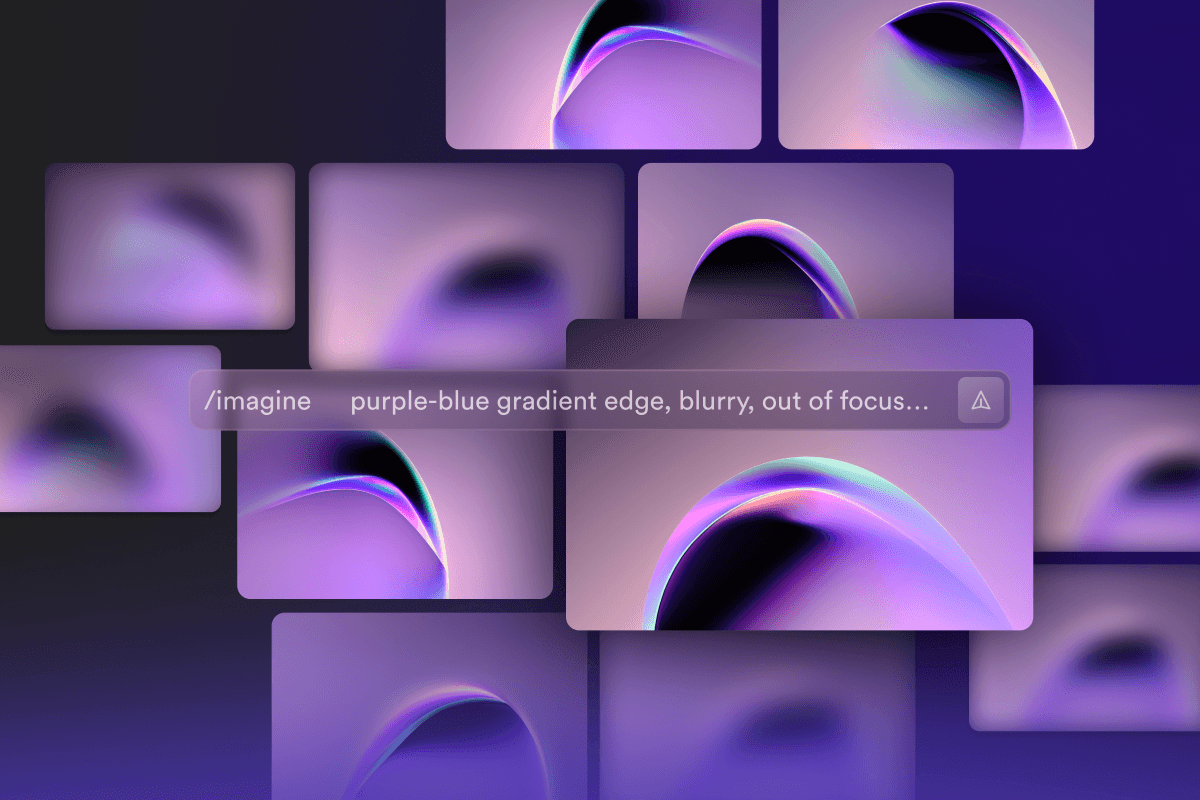Screen dimensions: 1200x800
Task: Click the sailboat submit icon in prompt bar
Action: pos(981,401)
